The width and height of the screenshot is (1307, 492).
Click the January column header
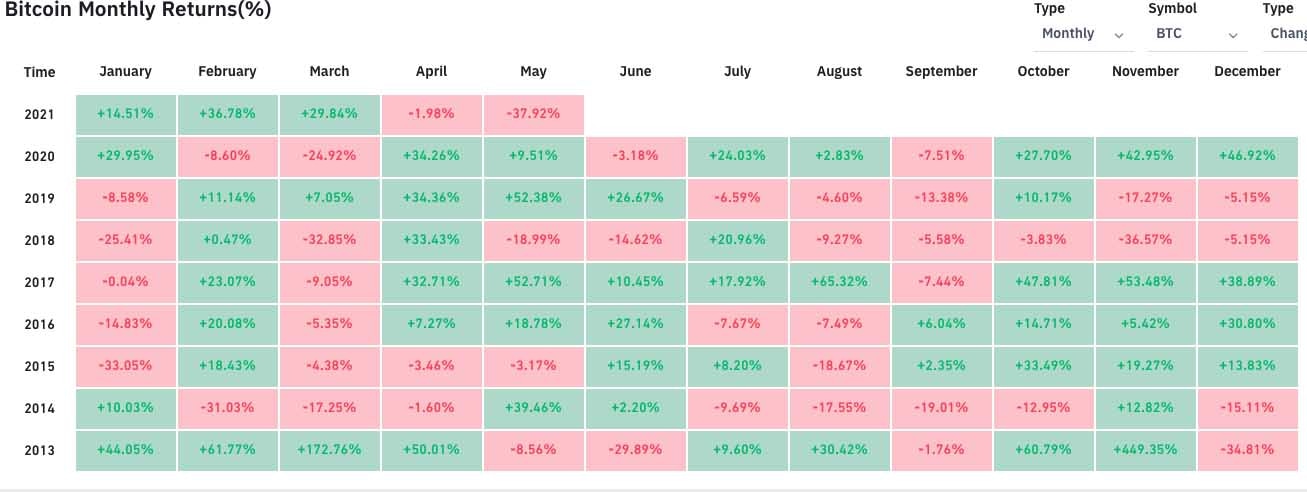(x=126, y=71)
